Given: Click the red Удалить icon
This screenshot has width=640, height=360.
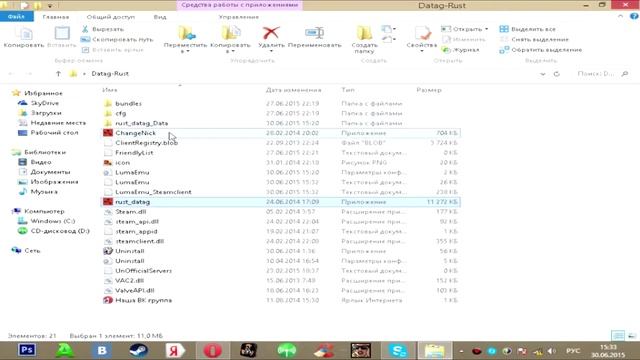Looking at the screenshot, I should 271,33.
